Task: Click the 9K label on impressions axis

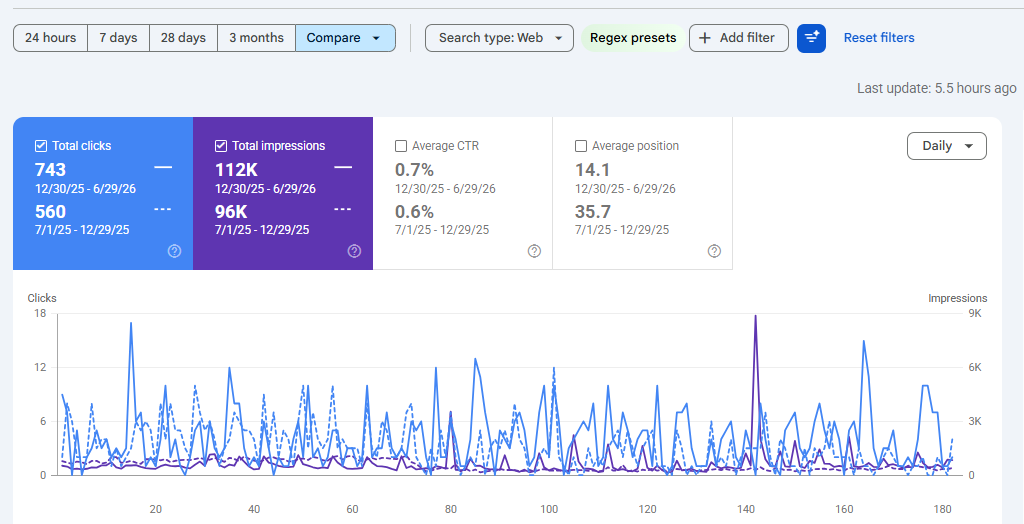Action: 974,313
